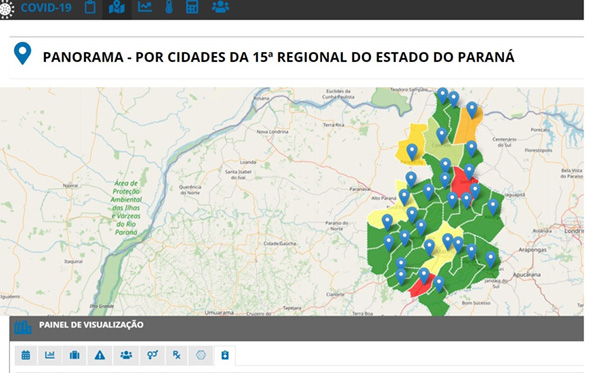Image resolution: width=600 pixels, height=373 pixels.
Task: Click the pin on southern red municipality
Action: [x=424, y=276]
